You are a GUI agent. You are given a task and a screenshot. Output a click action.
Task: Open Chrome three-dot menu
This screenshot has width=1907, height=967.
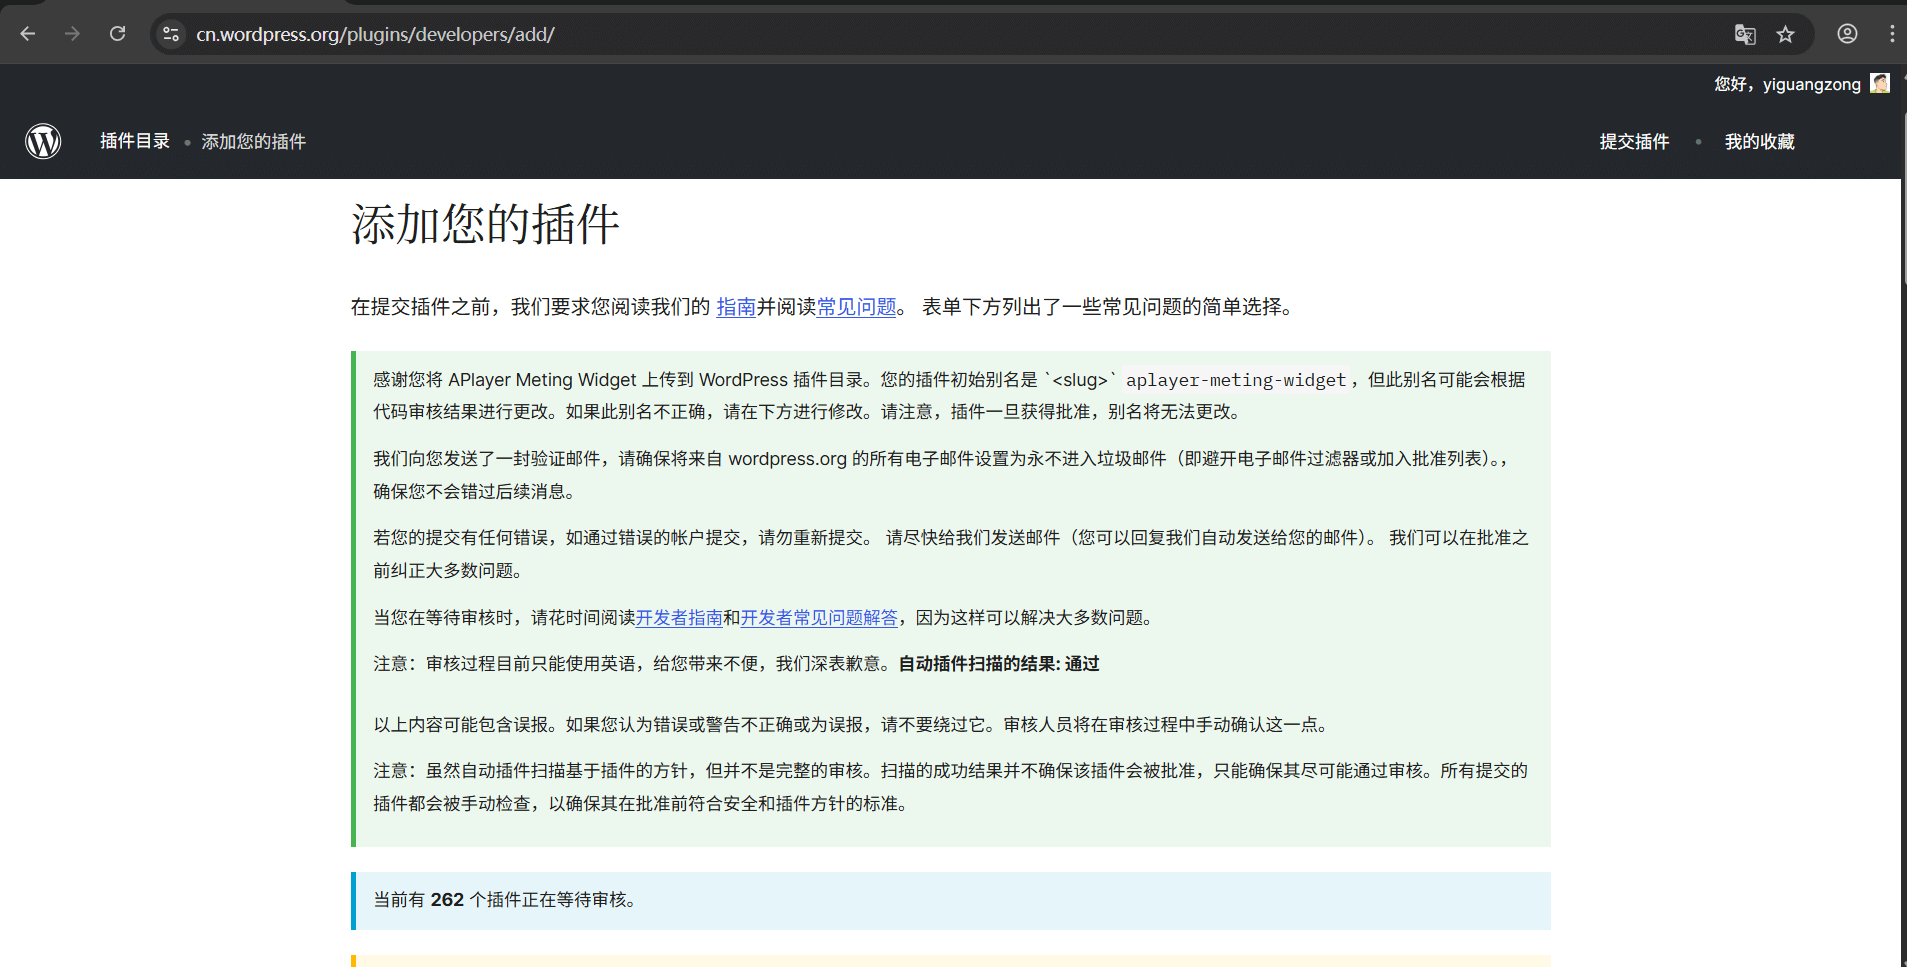click(1891, 34)
